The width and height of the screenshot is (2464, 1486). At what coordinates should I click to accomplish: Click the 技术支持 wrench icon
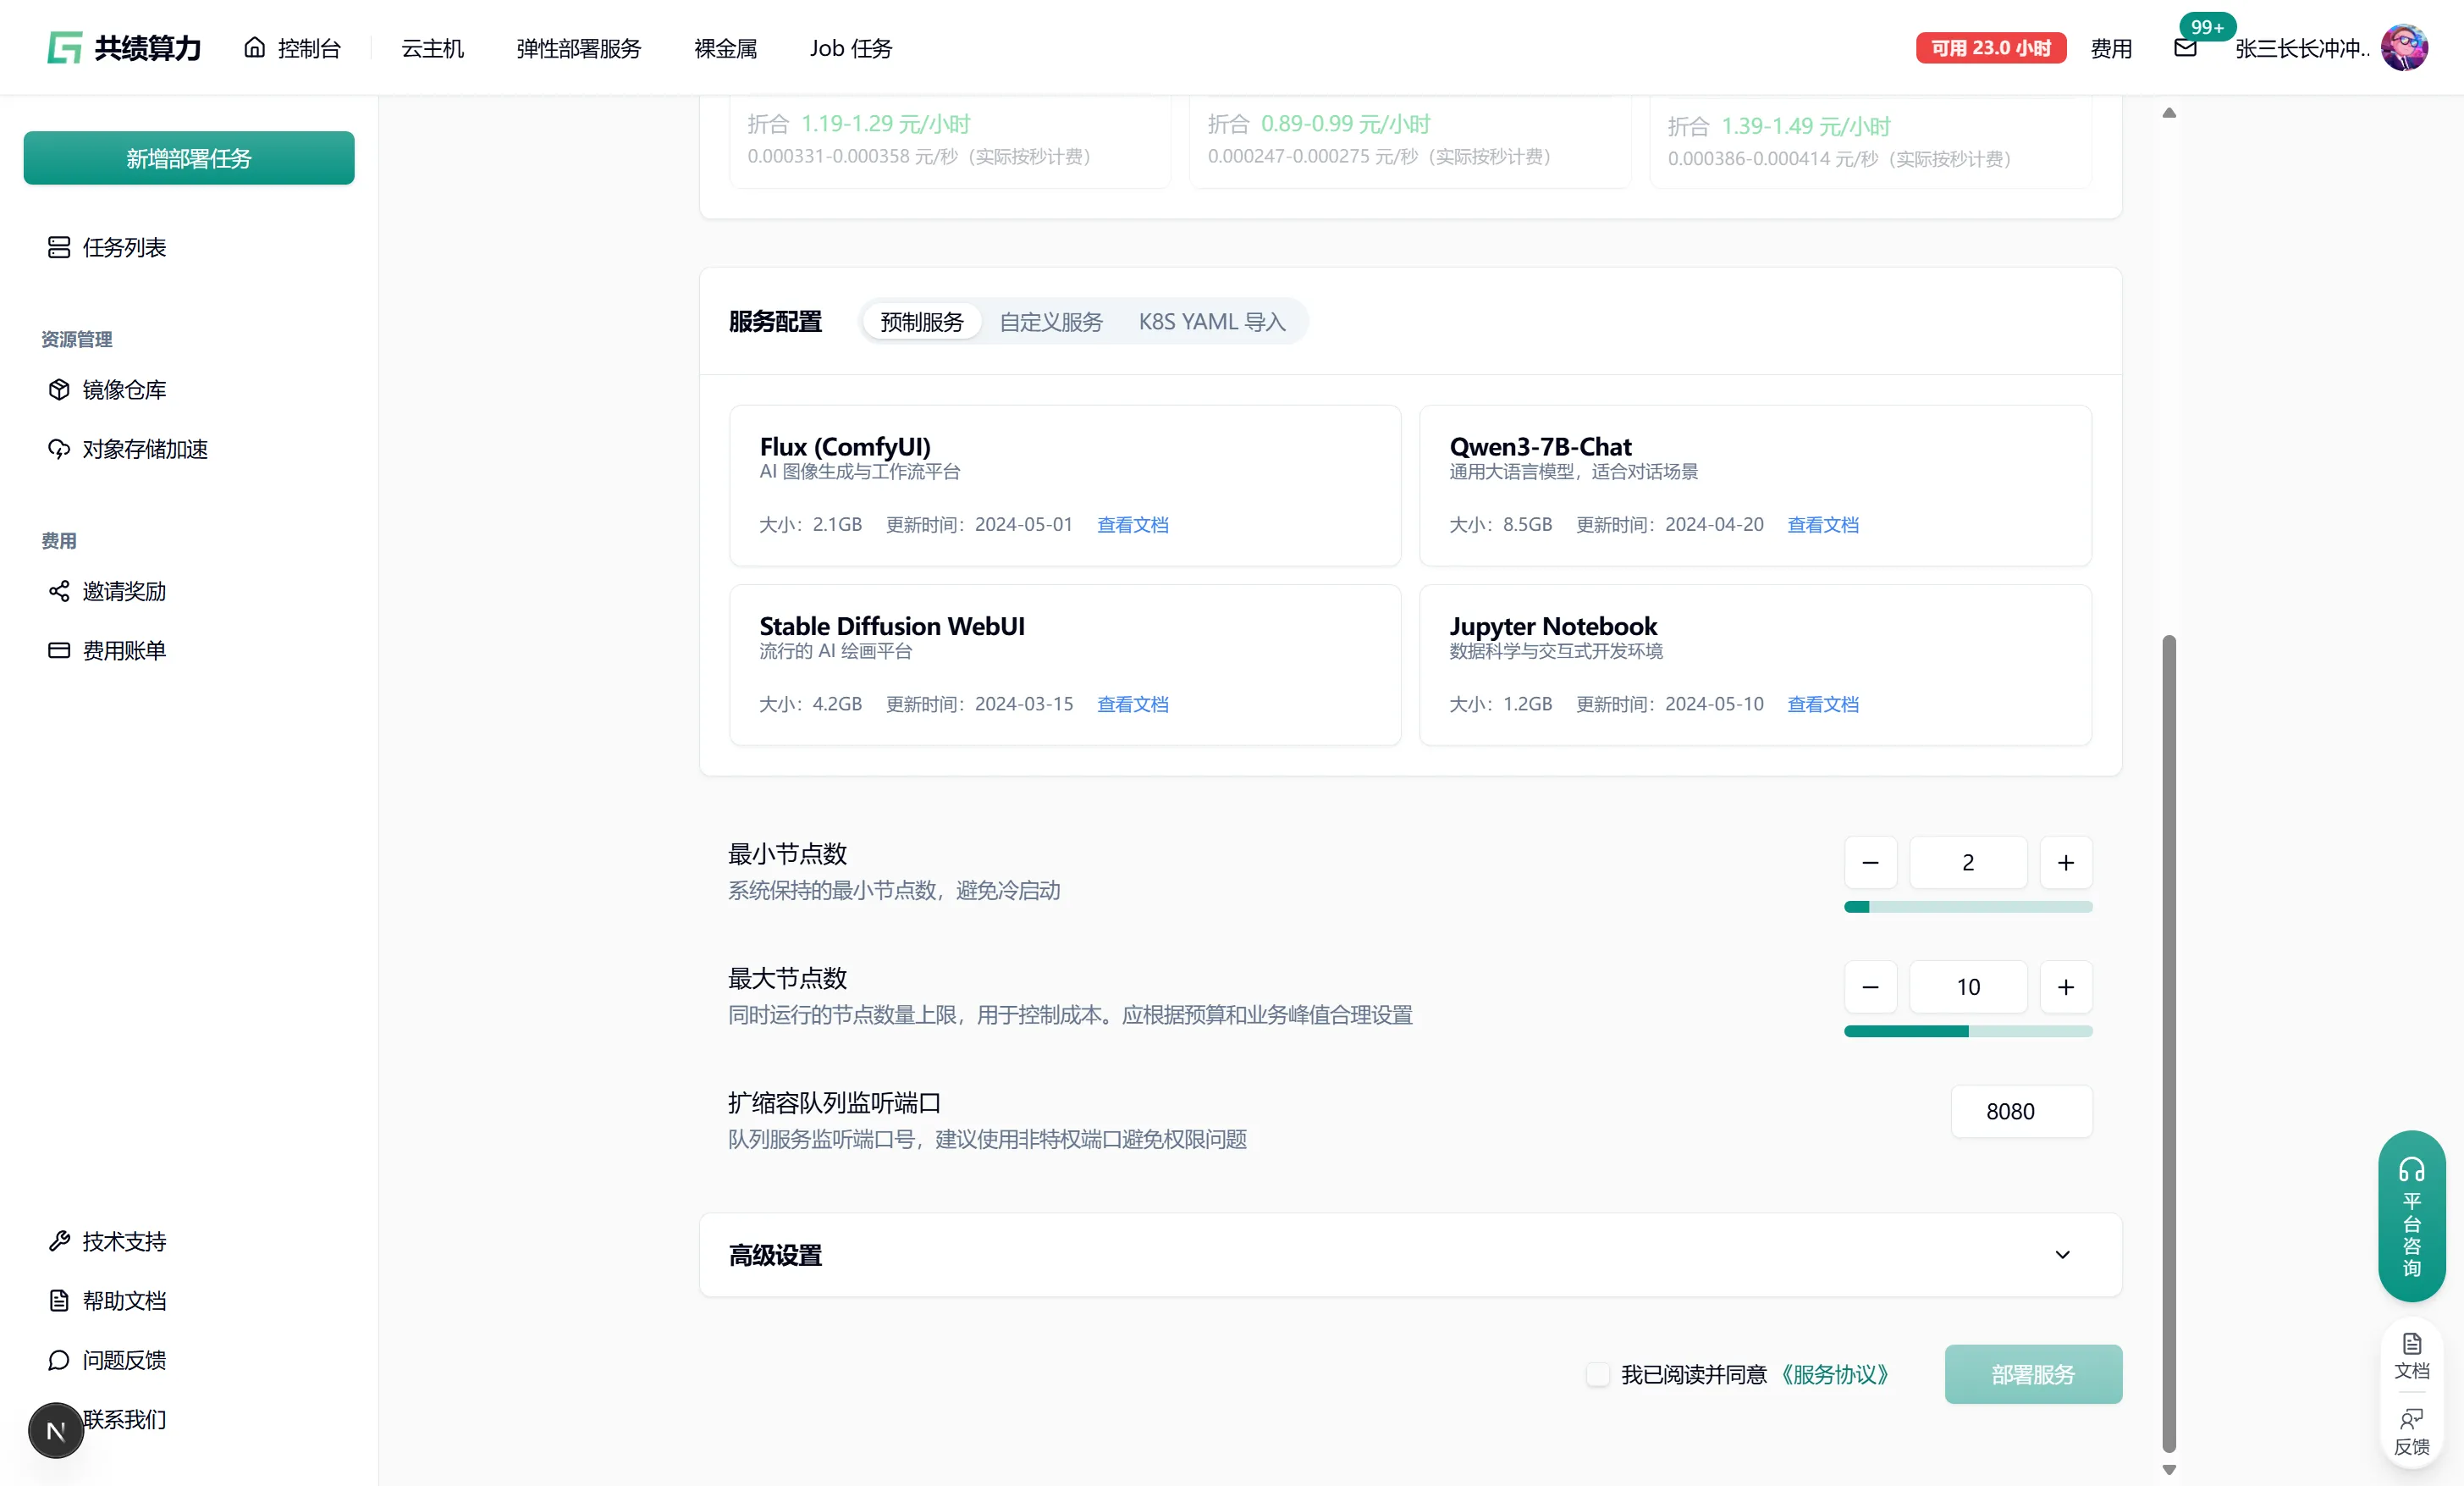pyautogui.click(x=59, y=1241)
